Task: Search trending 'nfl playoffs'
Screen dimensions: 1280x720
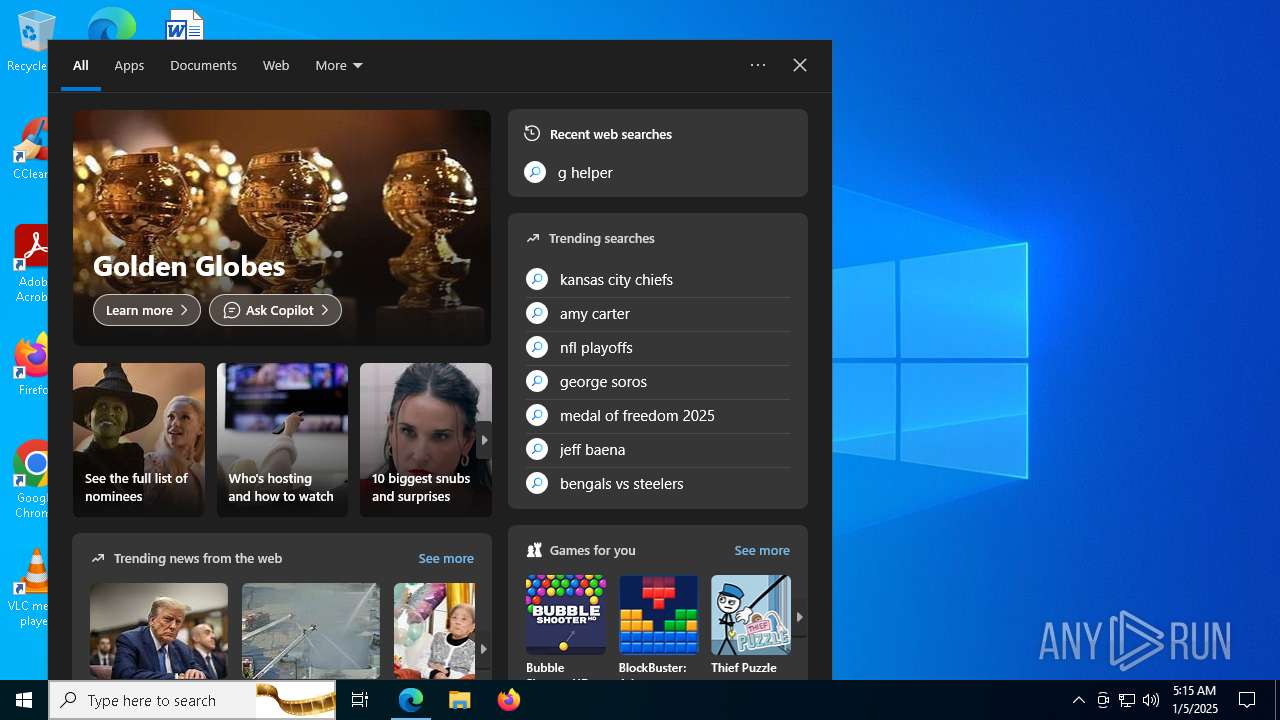Action: coord(658,348)
